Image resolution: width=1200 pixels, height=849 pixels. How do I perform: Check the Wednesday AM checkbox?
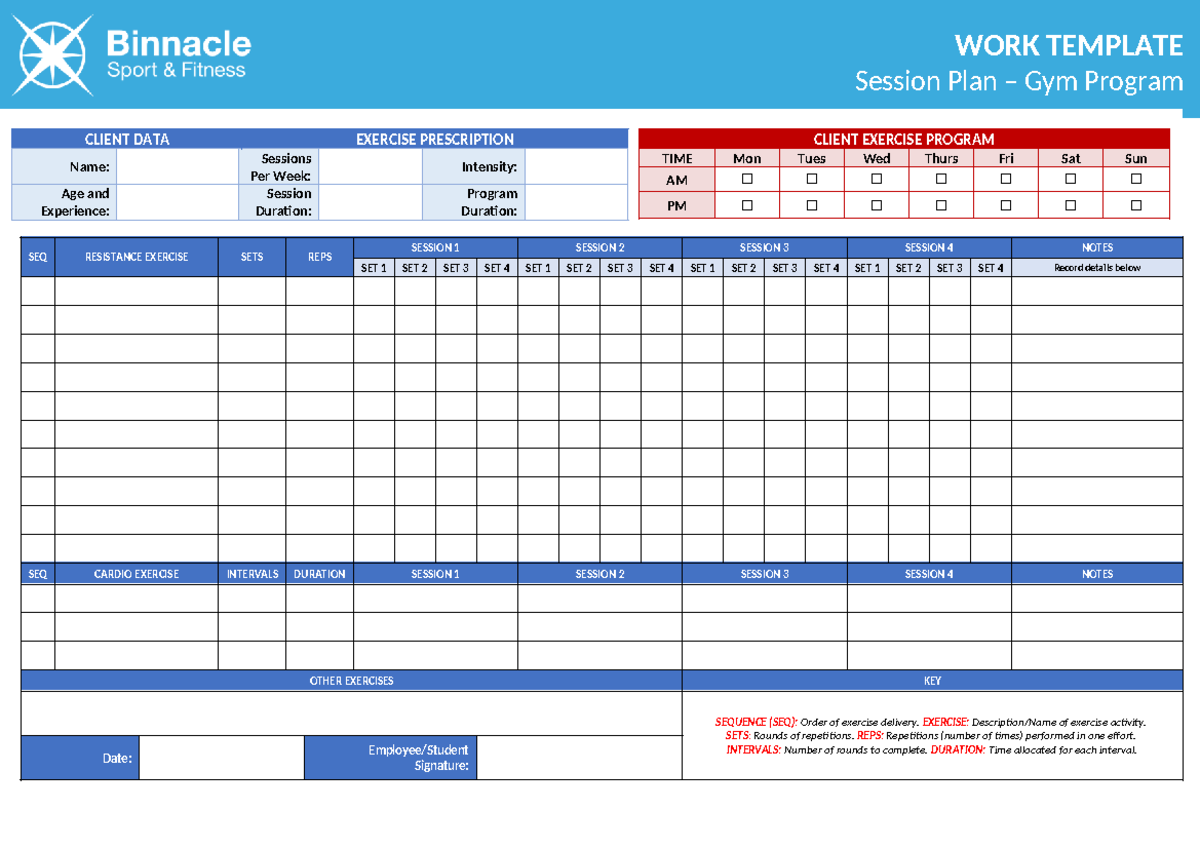point(877,179)
